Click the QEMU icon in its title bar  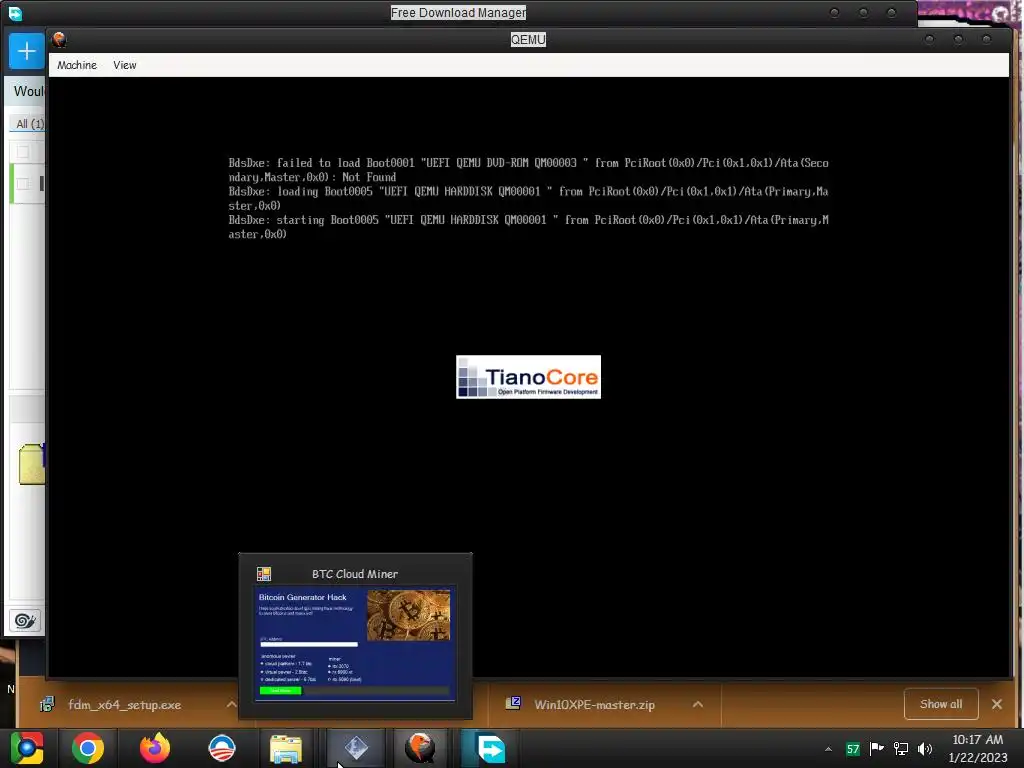click(x=59, y=40)
